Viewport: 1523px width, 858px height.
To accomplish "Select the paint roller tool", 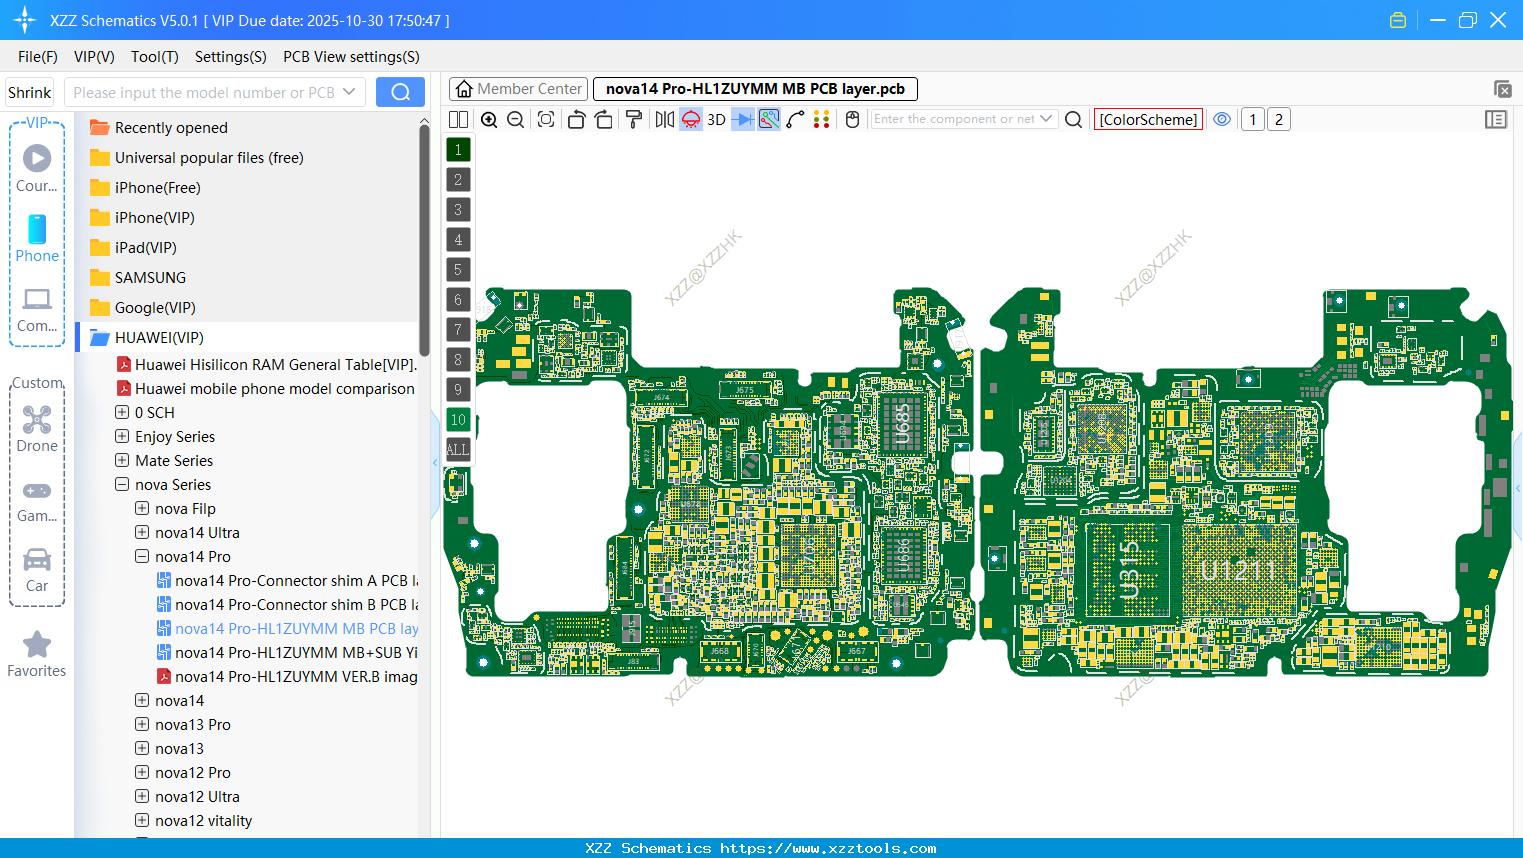I will (x=634, y=119).
